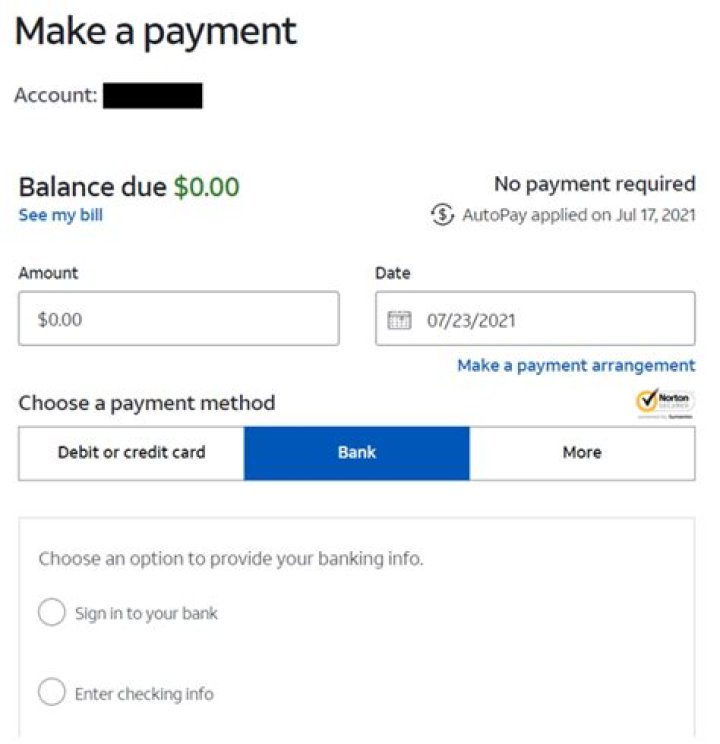
Task: Open the More payment methods tab
Action: pos(582,453)
